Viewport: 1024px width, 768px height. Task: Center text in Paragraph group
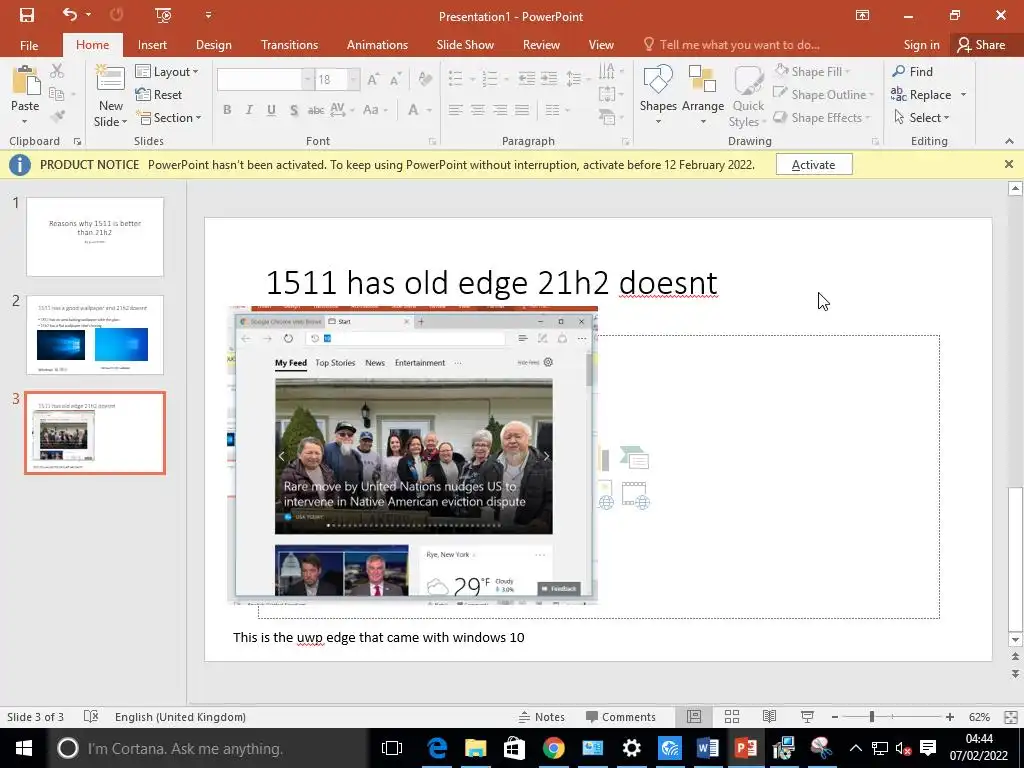pos(477,110)
